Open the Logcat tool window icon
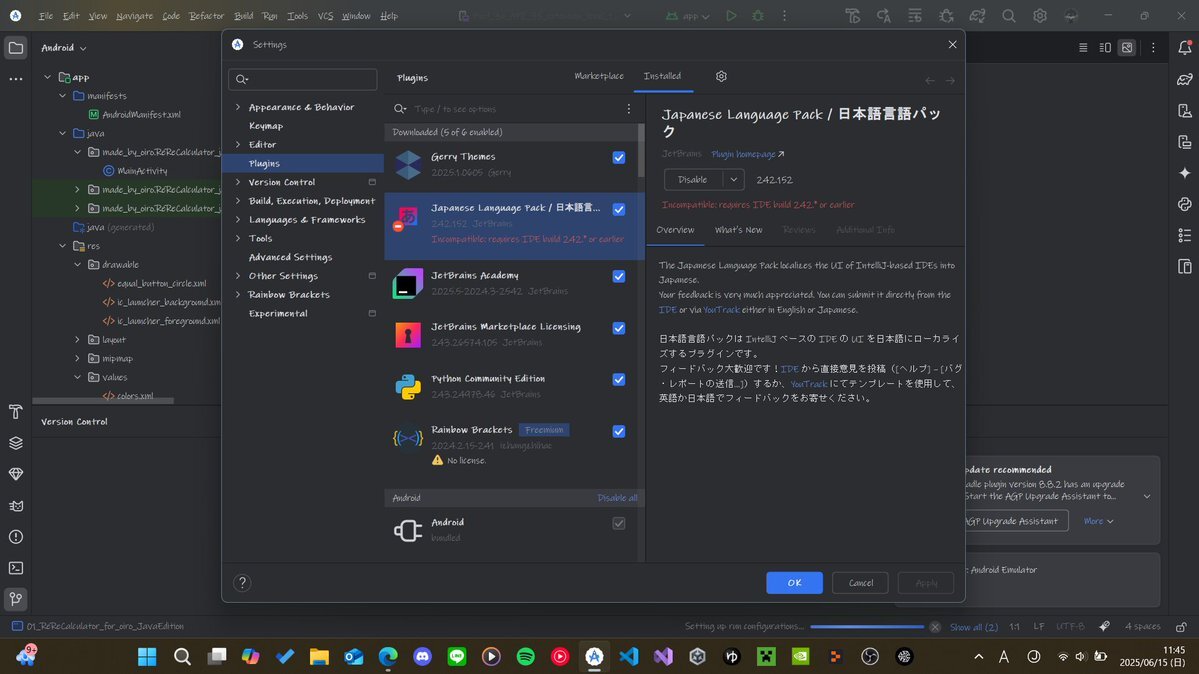The width and height of the screenshot is (1199, 674). coord(15,506)
